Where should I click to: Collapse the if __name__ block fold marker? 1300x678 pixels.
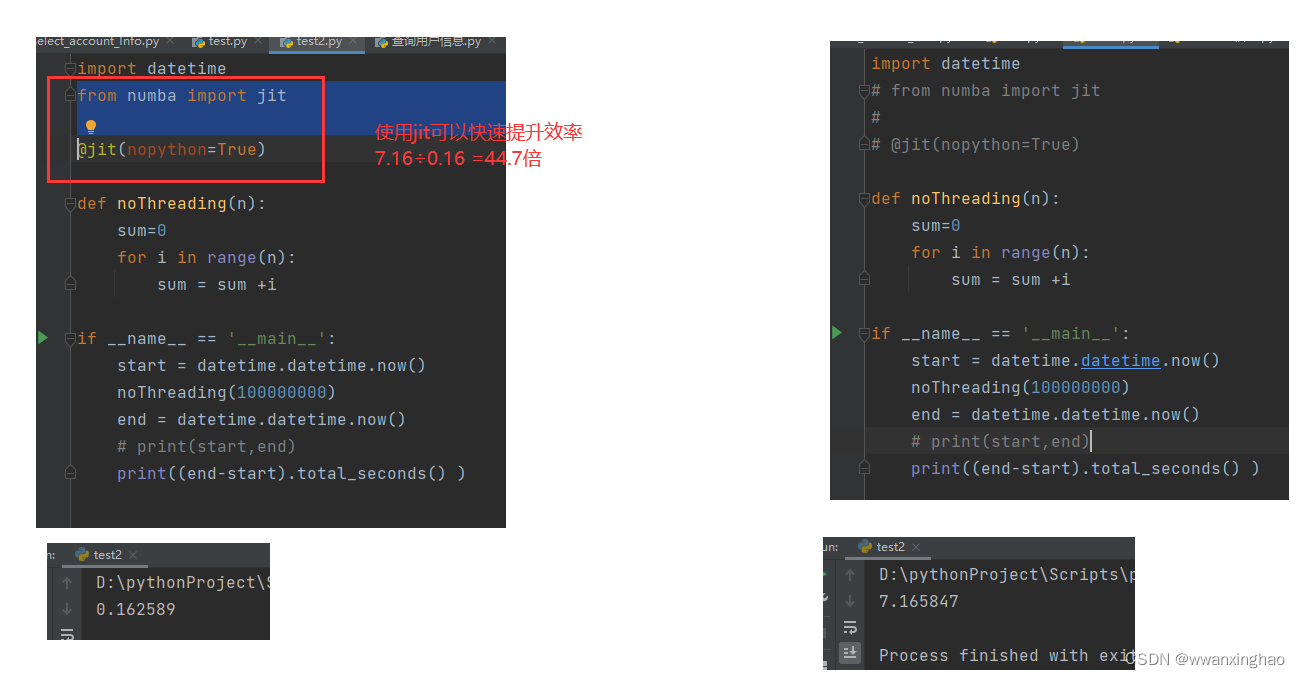click(x=70, y=338)
